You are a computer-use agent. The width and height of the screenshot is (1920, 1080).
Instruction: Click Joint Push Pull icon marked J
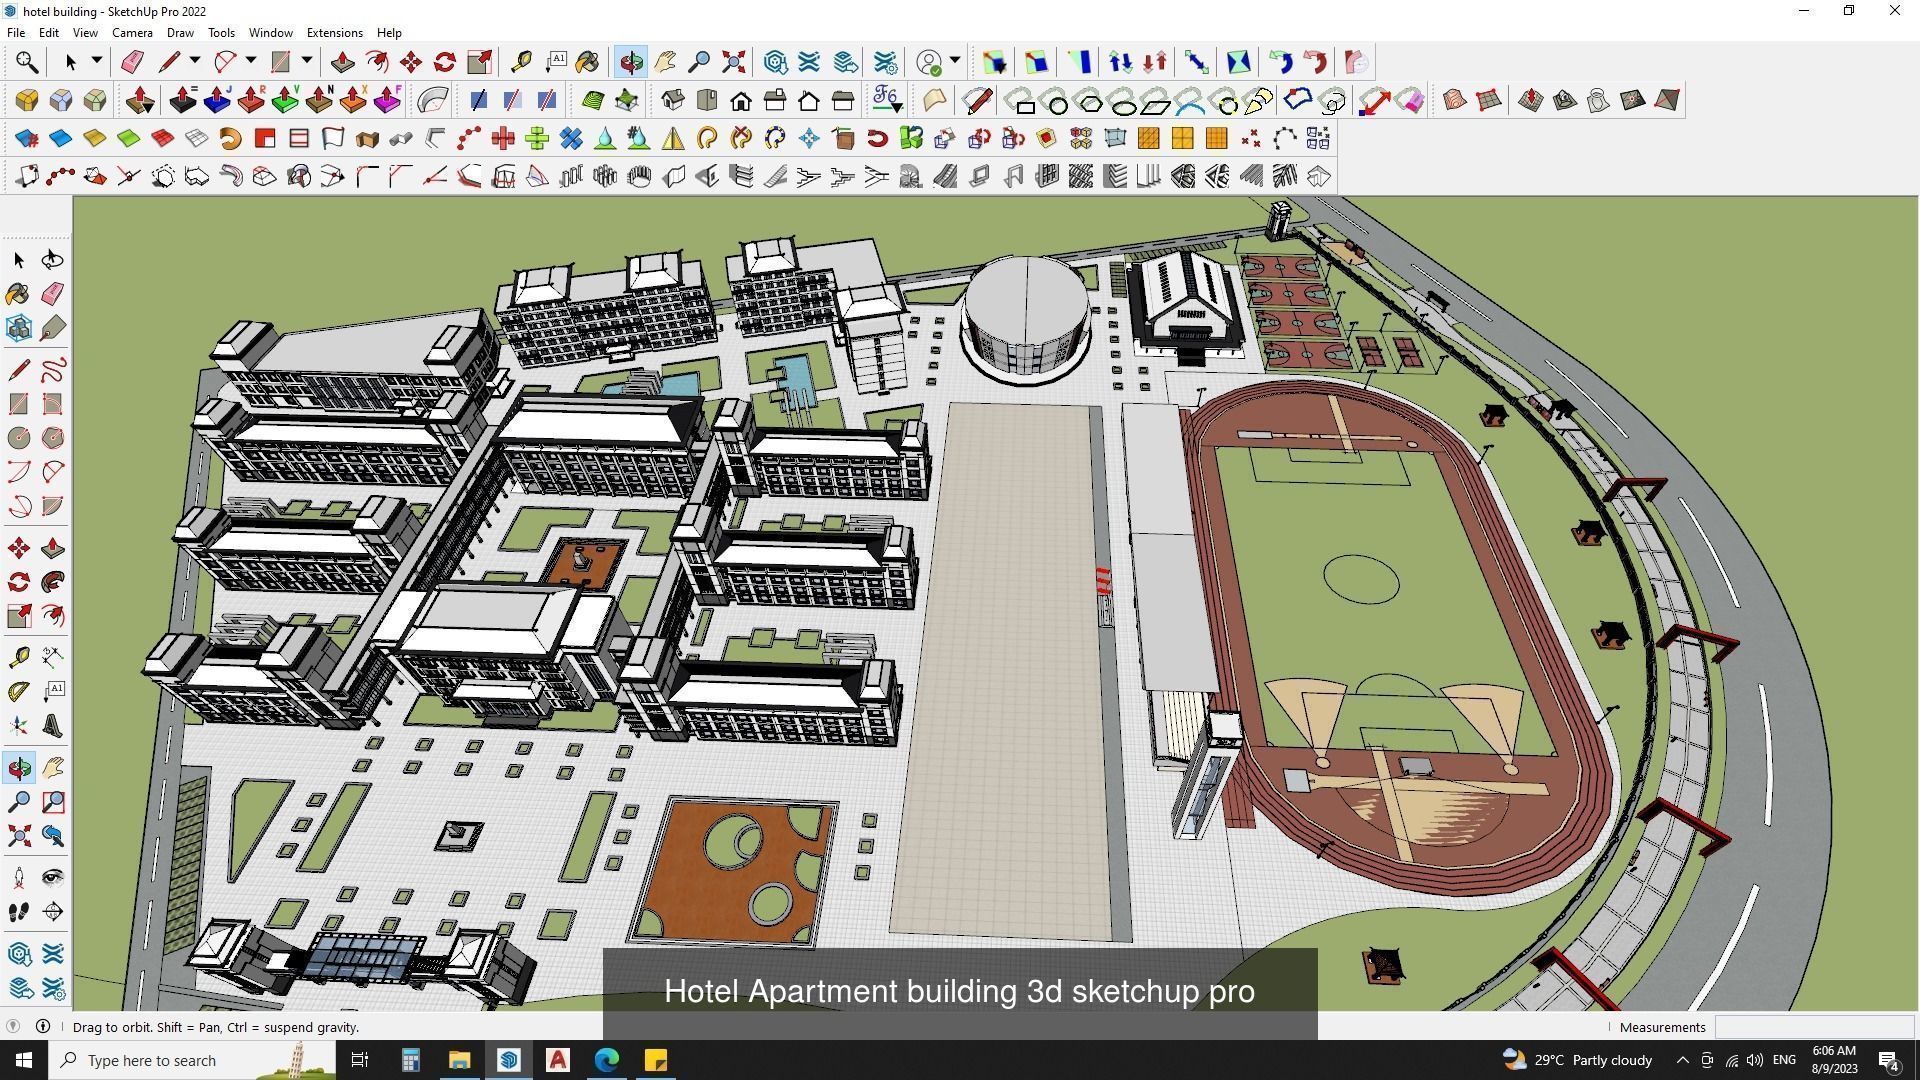tap(217, 100)
